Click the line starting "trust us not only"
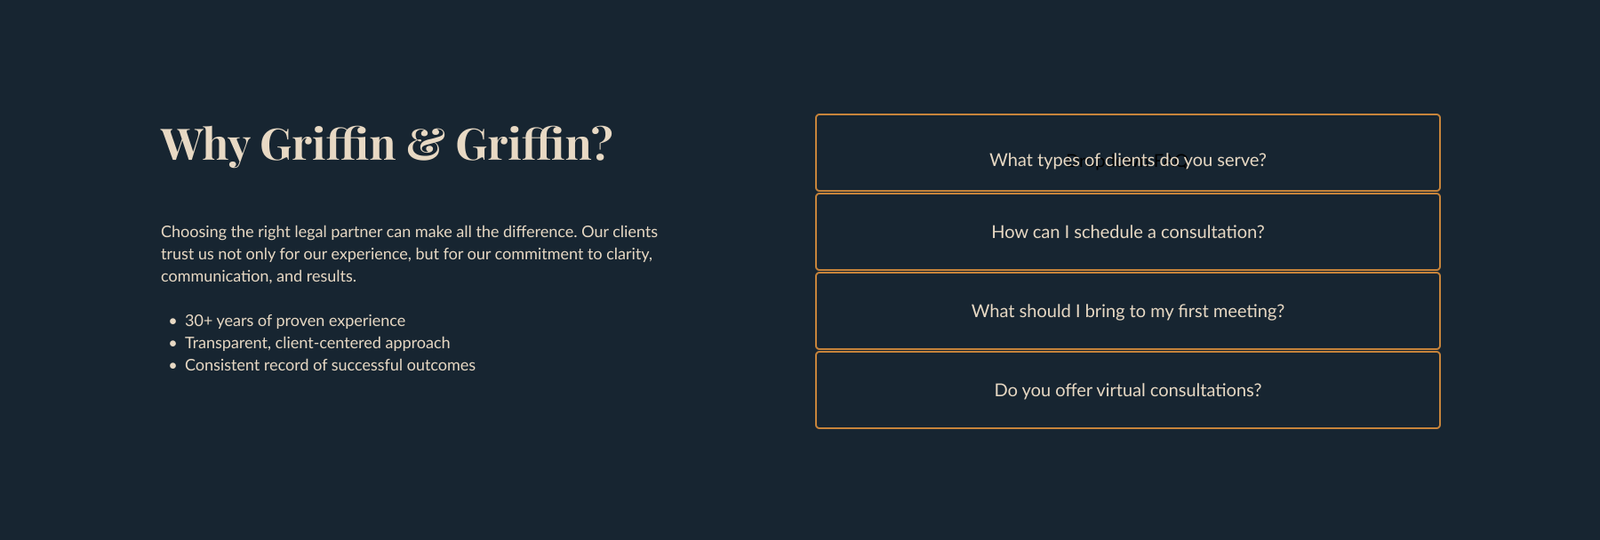Screen dimensions: 1600x540 406,254
